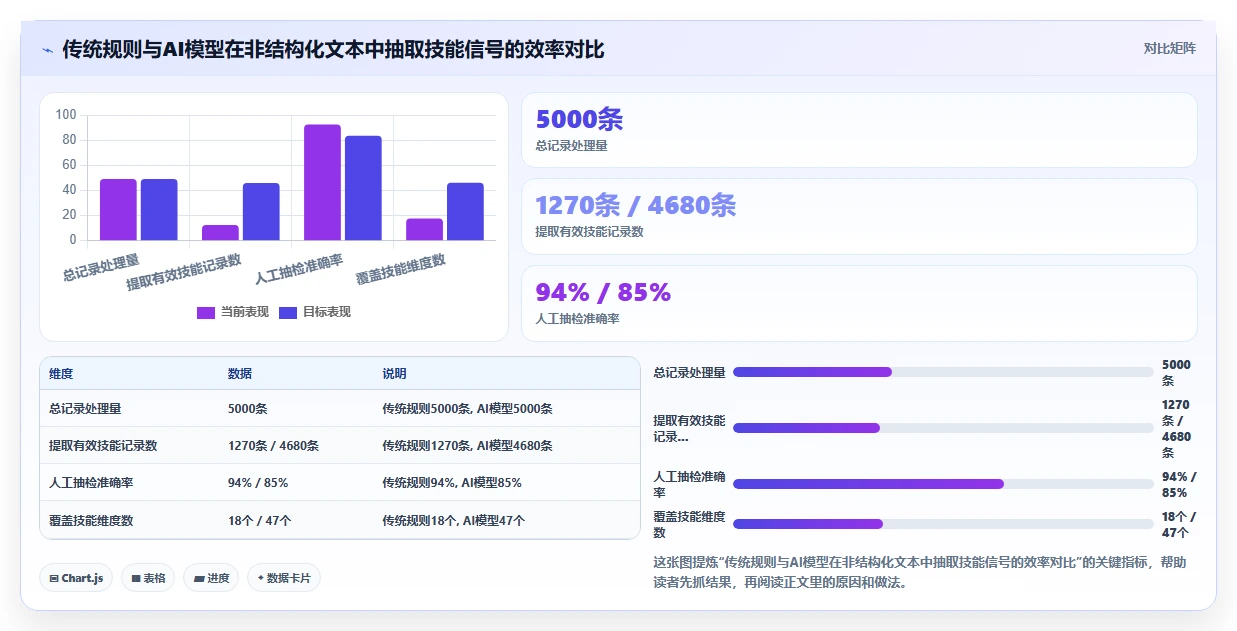Click the table cell 总记录处理量 in 维度 column
1237x631 pixels.
[85, 409]
